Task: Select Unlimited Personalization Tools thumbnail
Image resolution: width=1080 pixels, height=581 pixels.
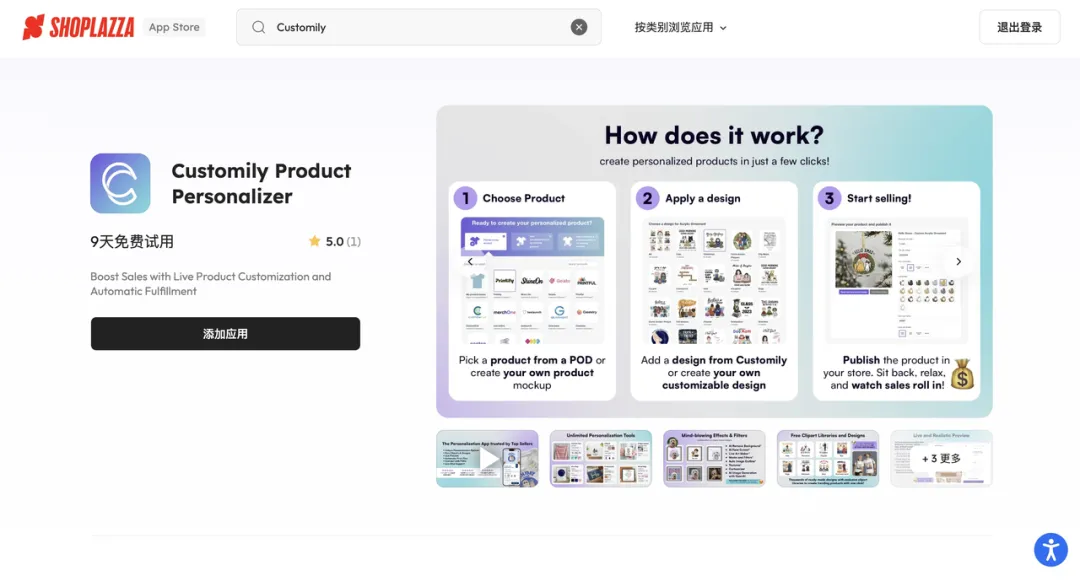Action: coord(601,458)
